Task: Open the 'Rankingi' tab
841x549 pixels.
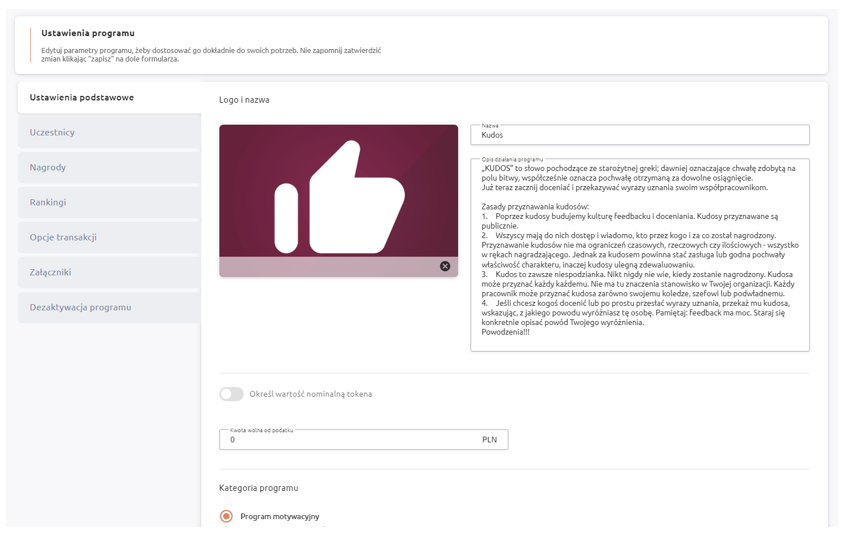Action: click(109, 202)
